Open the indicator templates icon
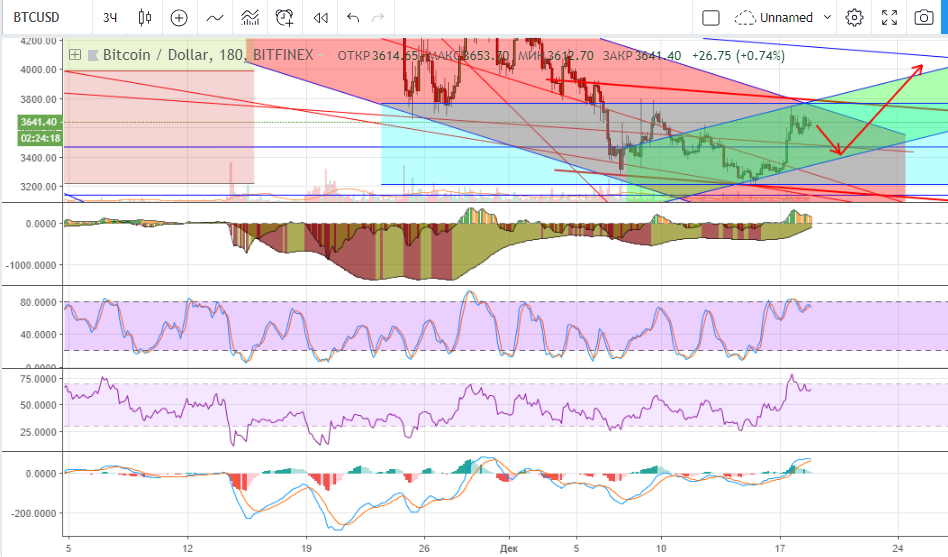This screenshot has width=948, height=557. [x=250, y=17]
